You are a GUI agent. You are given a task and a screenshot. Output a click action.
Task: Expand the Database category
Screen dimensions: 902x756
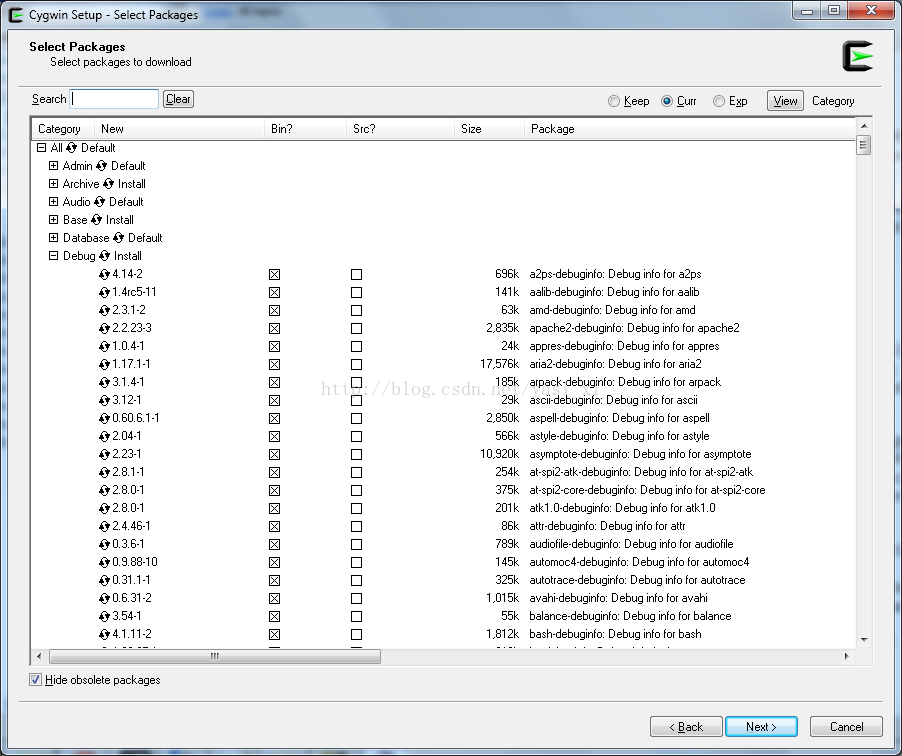[x=53, y=238]
